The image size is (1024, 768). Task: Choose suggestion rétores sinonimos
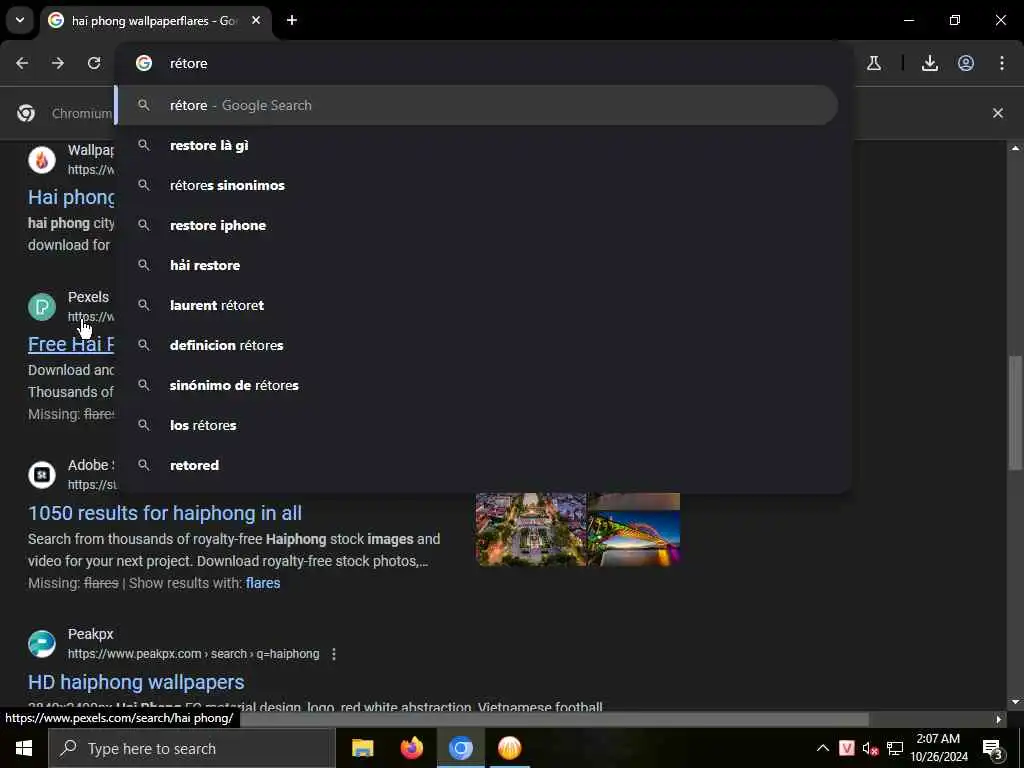(477, 185)
